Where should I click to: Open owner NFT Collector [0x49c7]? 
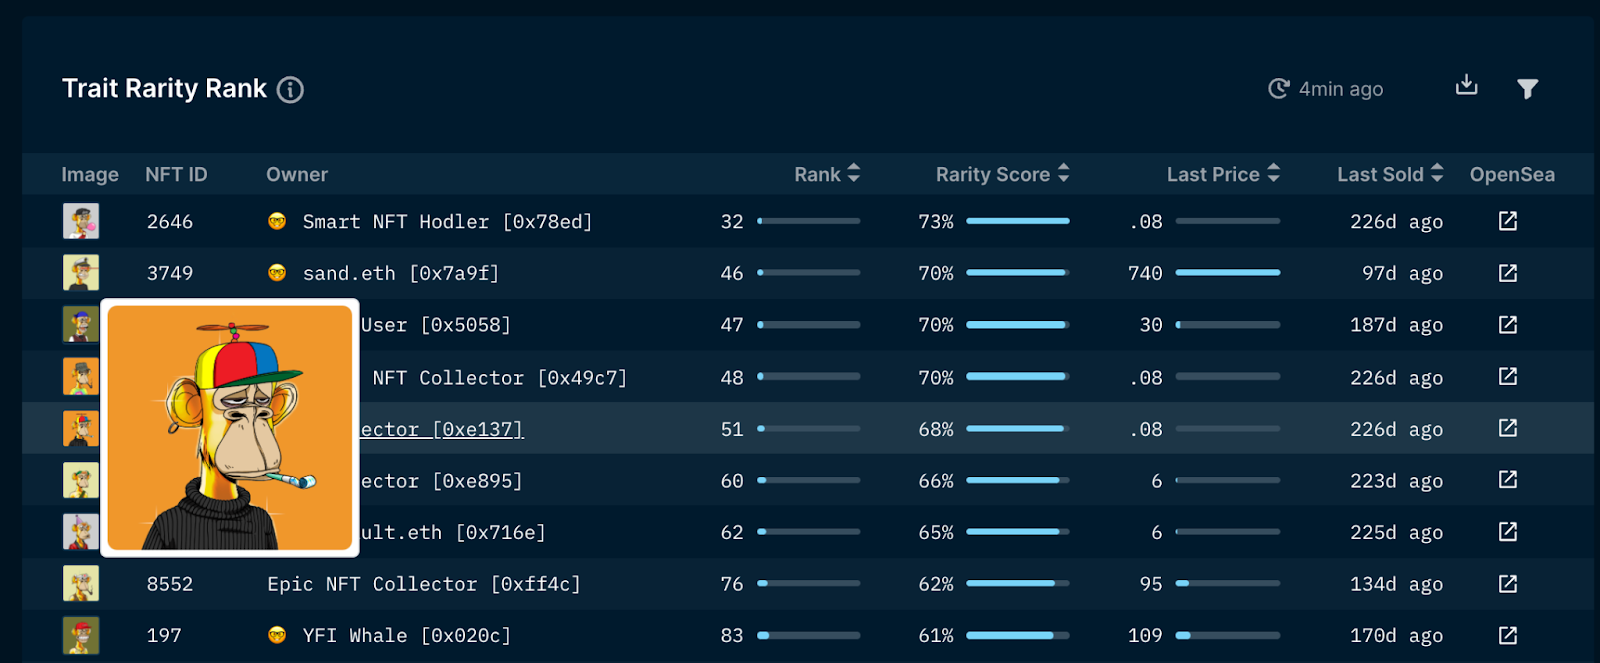tap(500, 378)
